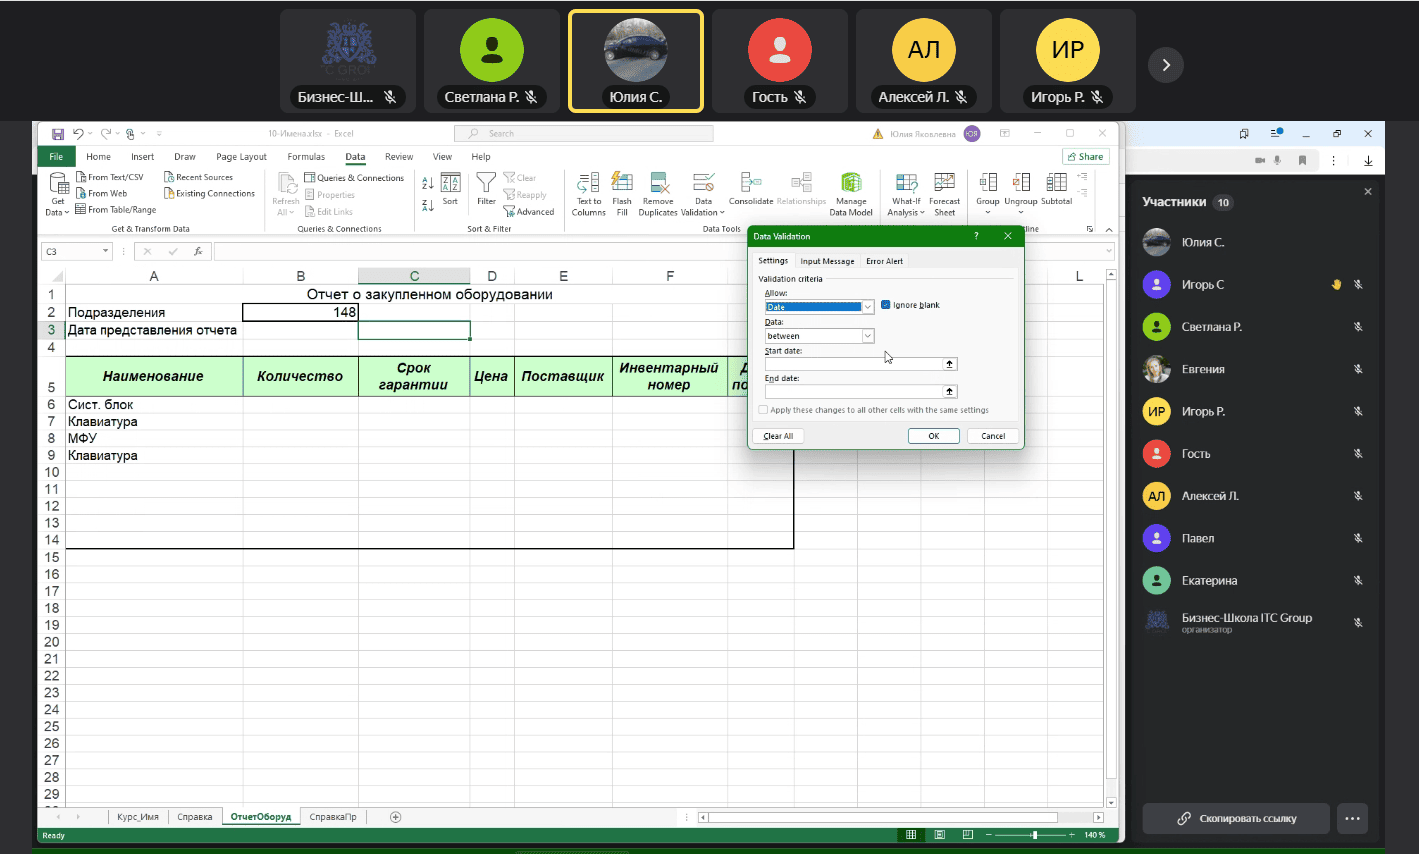Click the Remove Duplicates icon
Image resolution: width=1419 pixels, height=854 pixels.
pos(658,183)
